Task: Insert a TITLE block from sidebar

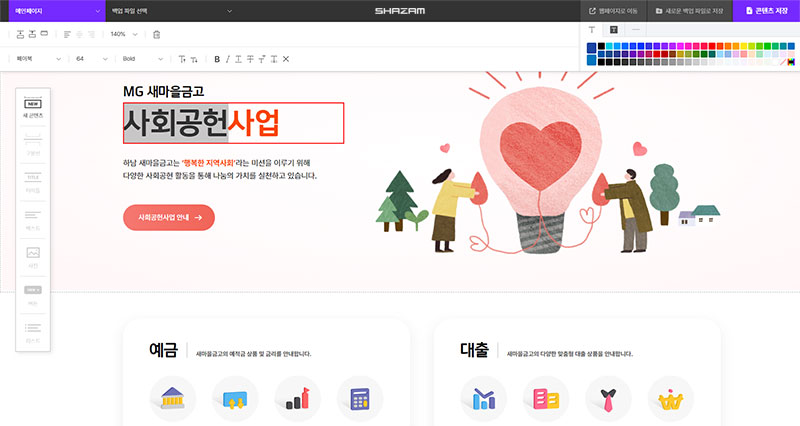Action: pos(33,182)
